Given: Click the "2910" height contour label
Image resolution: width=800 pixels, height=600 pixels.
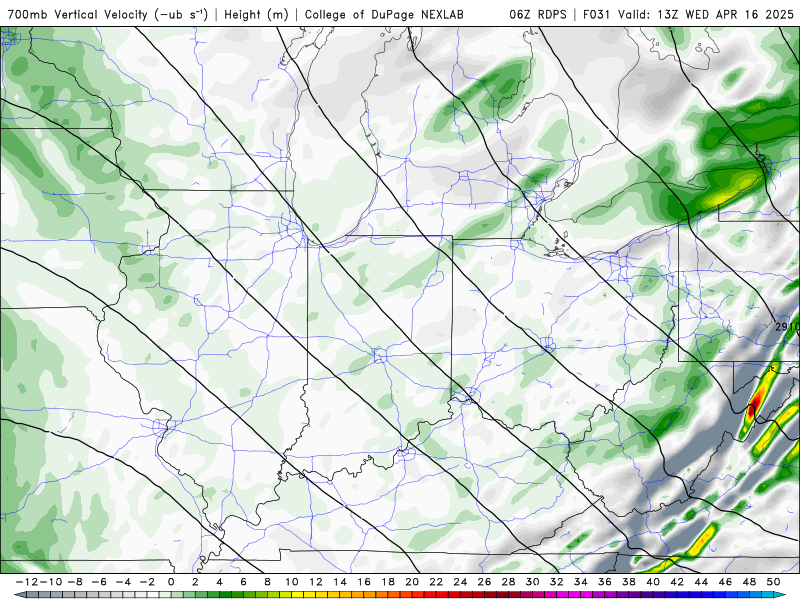Looking at the screenshot, I should 787,327.
